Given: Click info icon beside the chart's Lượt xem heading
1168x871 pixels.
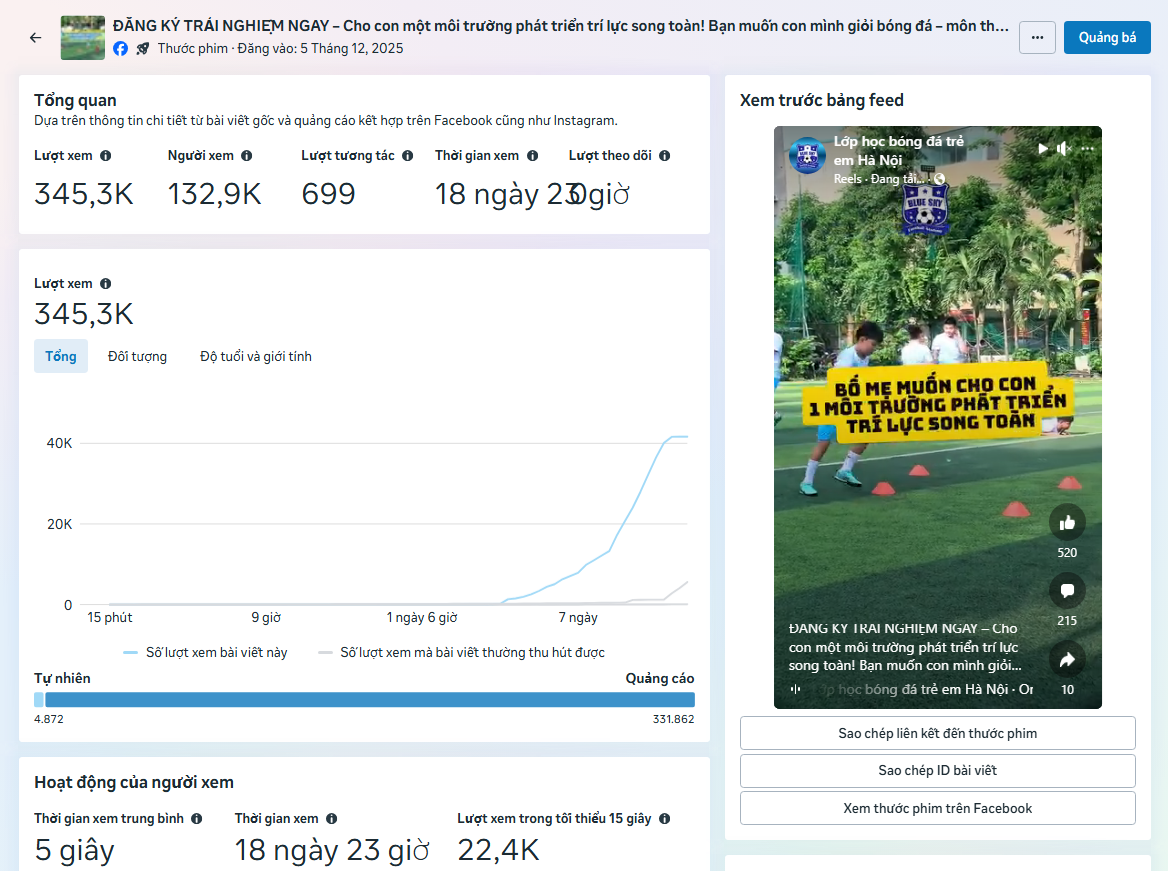Looking at the screenshot, I should click(x=106, y=284).
